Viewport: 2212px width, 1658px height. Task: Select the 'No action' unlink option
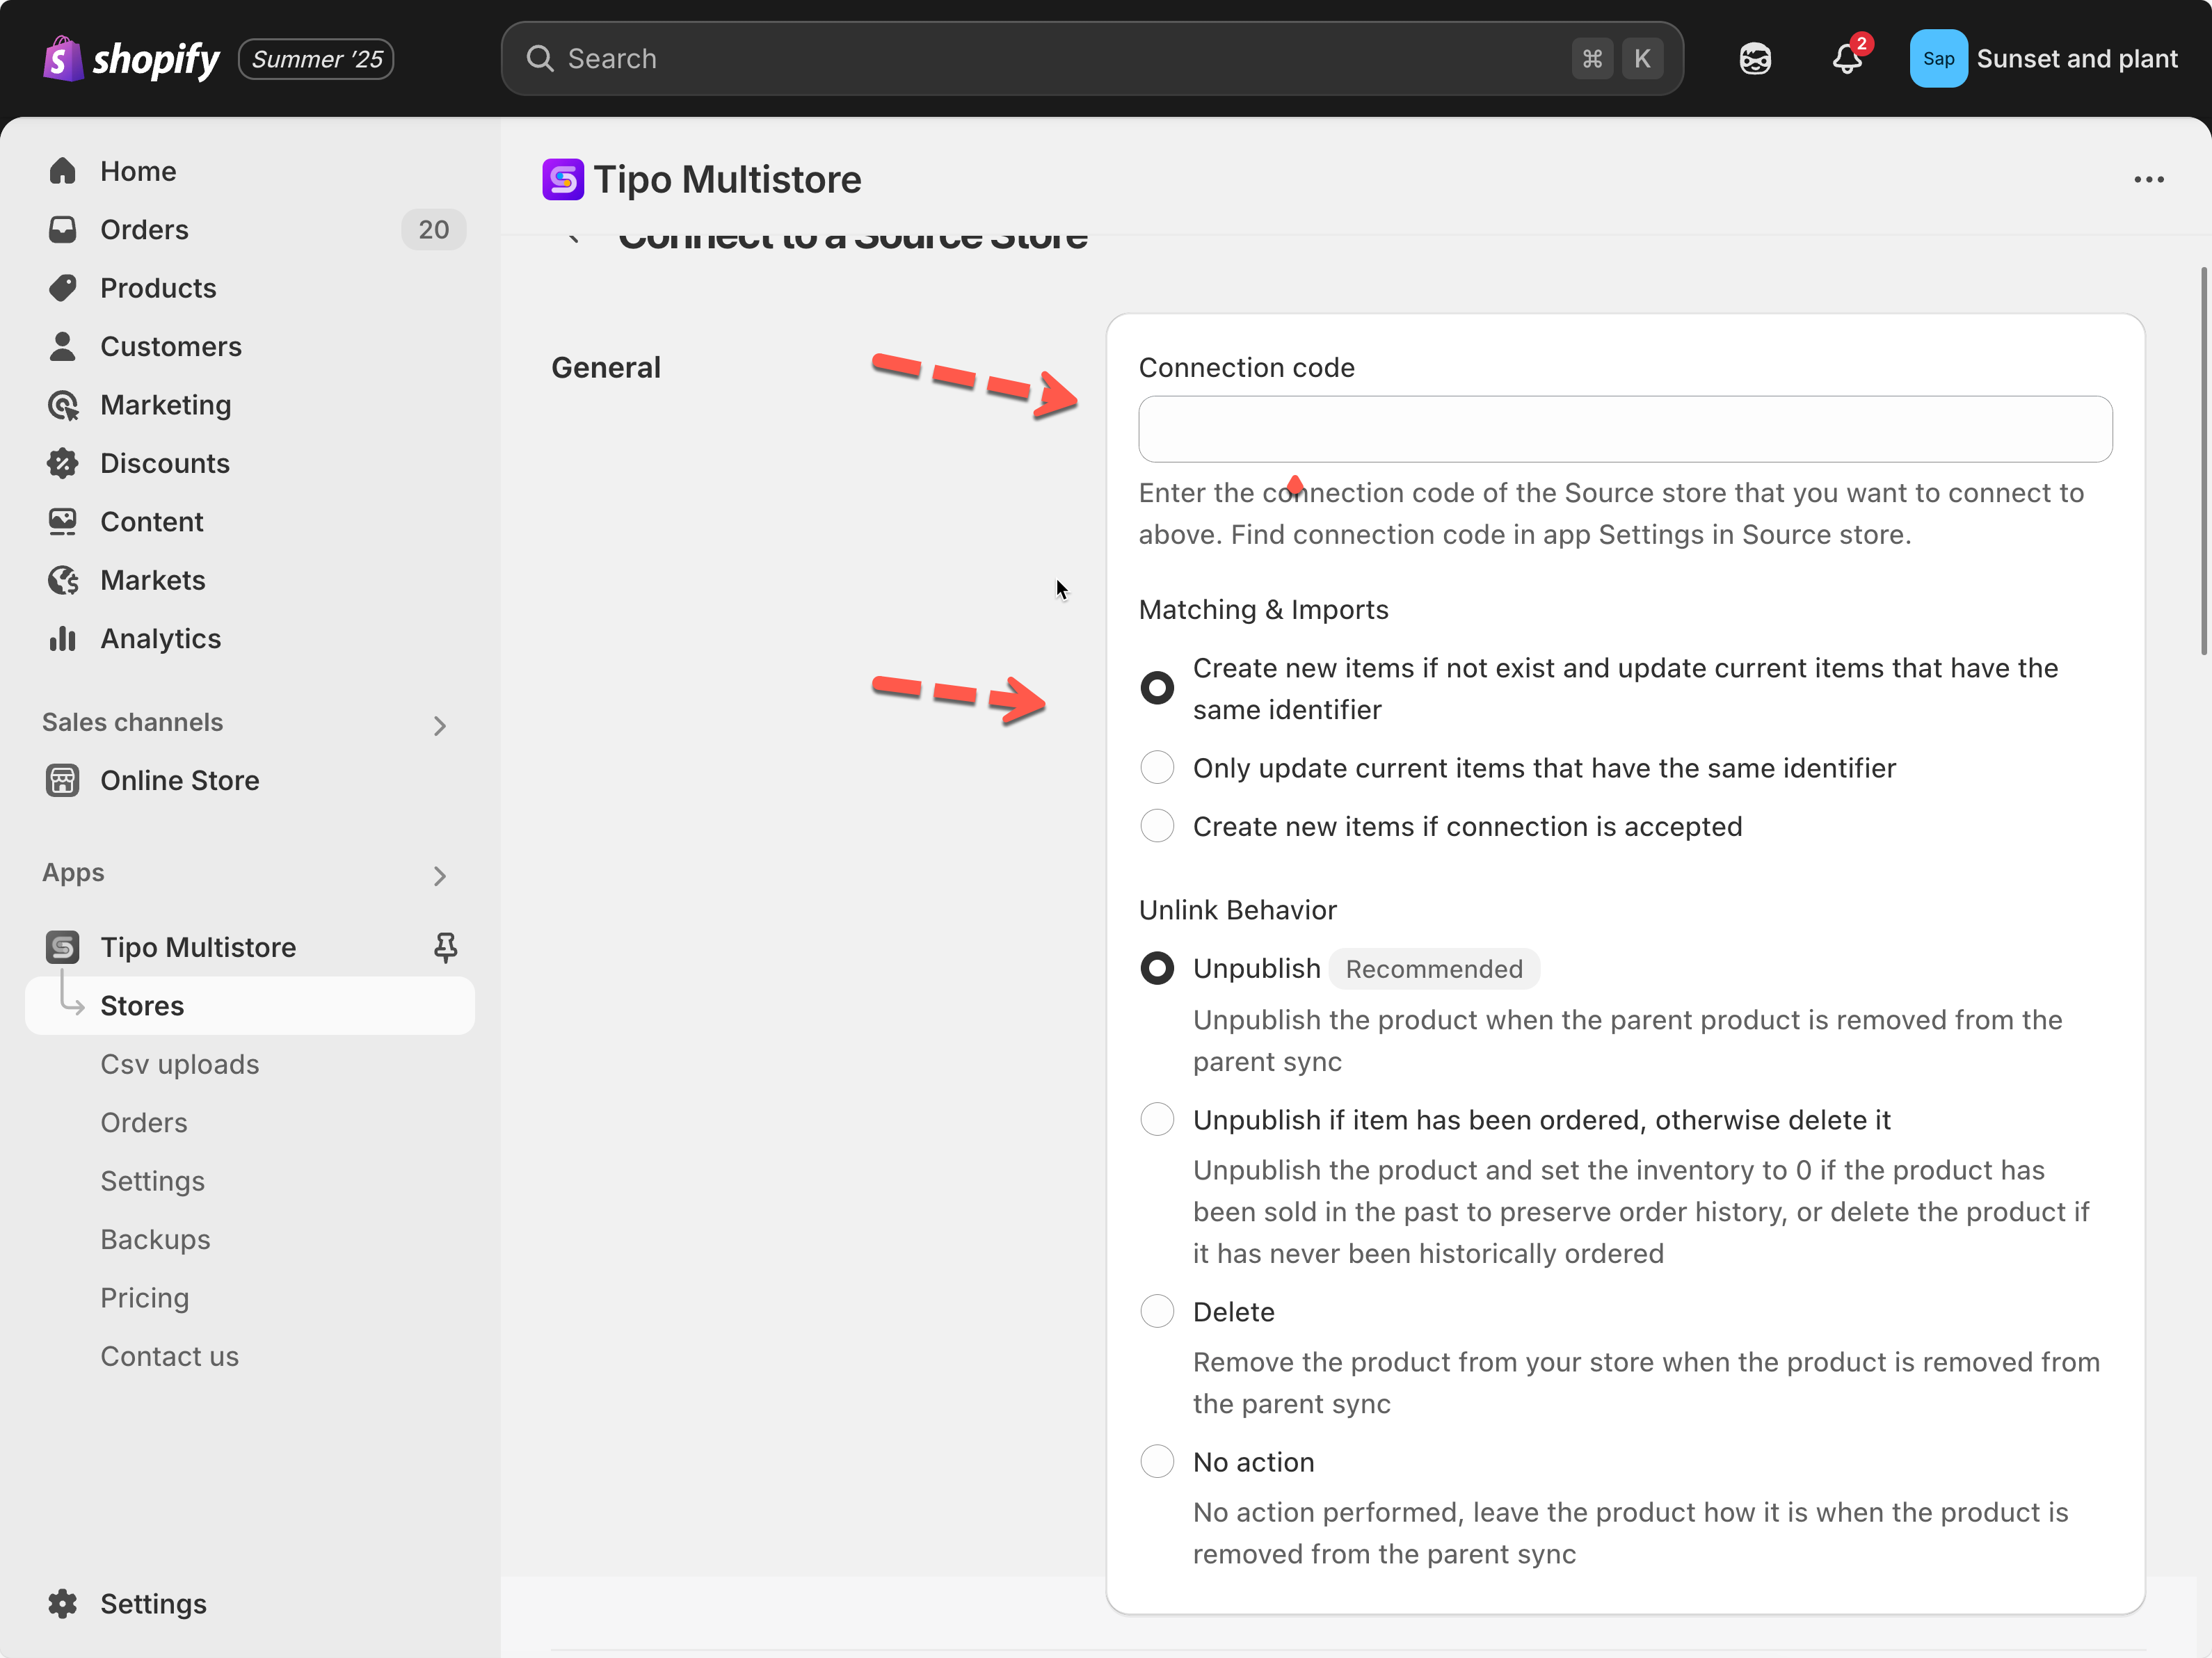pyautogui.click(x=1157, y=1461)
